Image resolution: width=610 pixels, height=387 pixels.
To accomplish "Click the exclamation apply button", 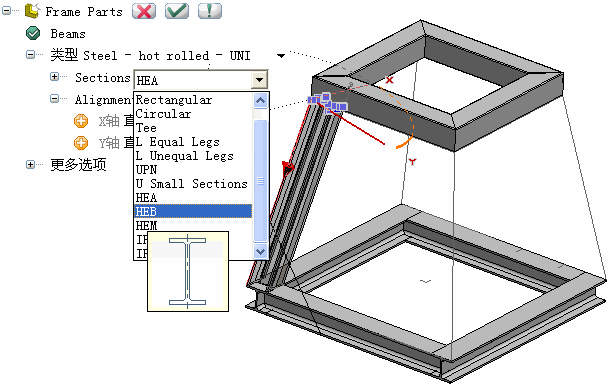I will (210, 11).
